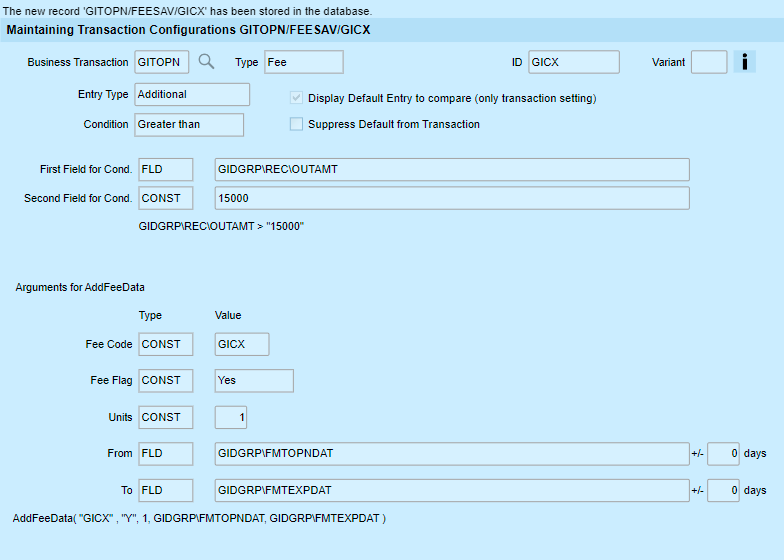Click the second condition value 15000

click(452, 198)
